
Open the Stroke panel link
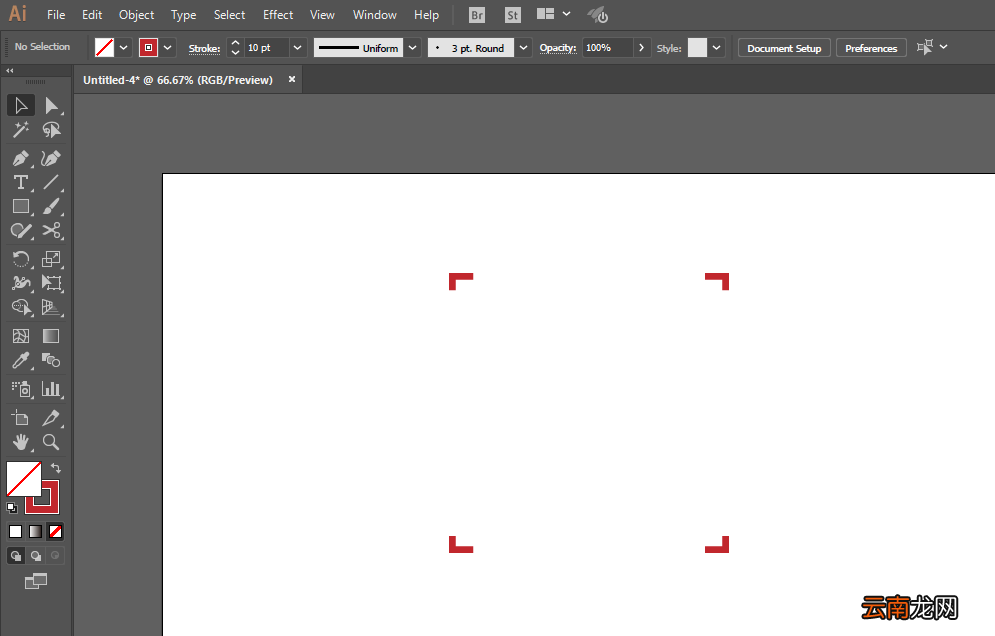coord(204,48)
